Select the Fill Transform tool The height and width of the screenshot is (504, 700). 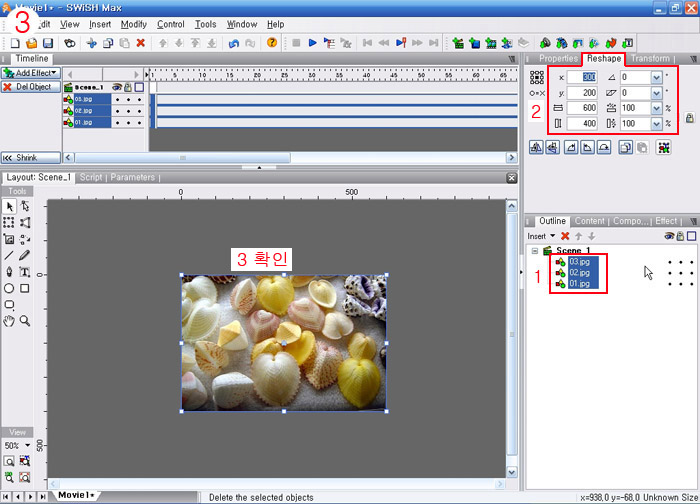point(9,239)
